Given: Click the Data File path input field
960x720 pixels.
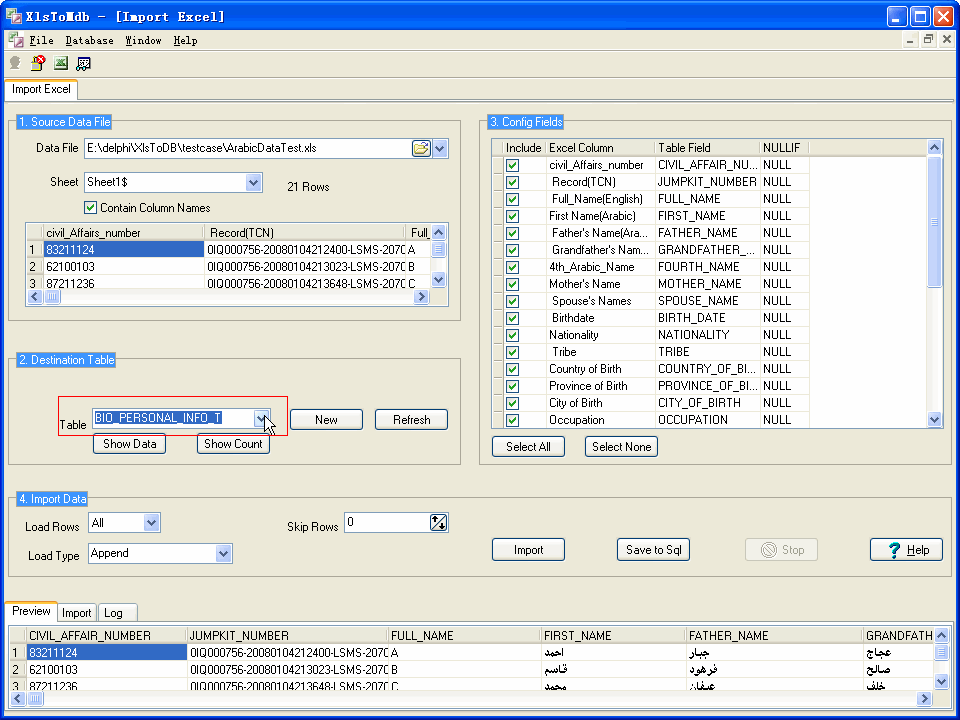Looking at the screenshot, I should pos(247,148).
